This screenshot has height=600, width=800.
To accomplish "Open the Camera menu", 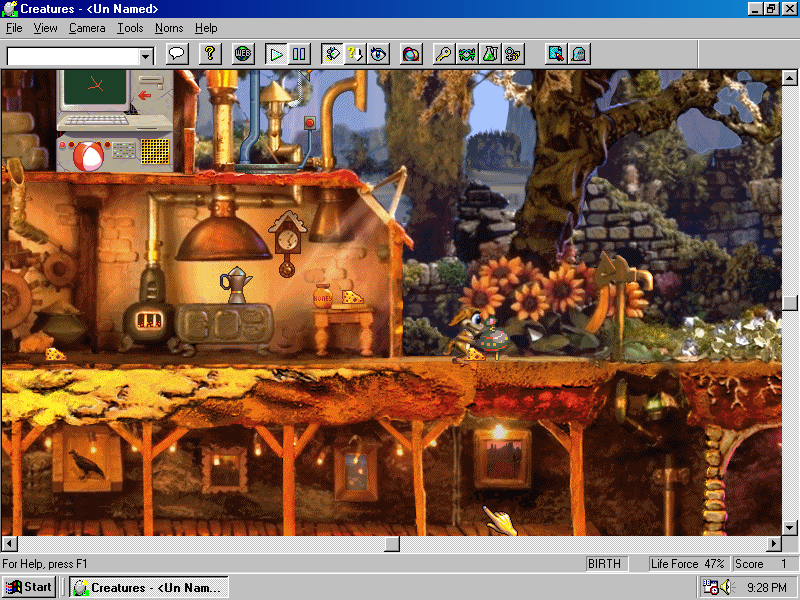I will coord(87,28).
